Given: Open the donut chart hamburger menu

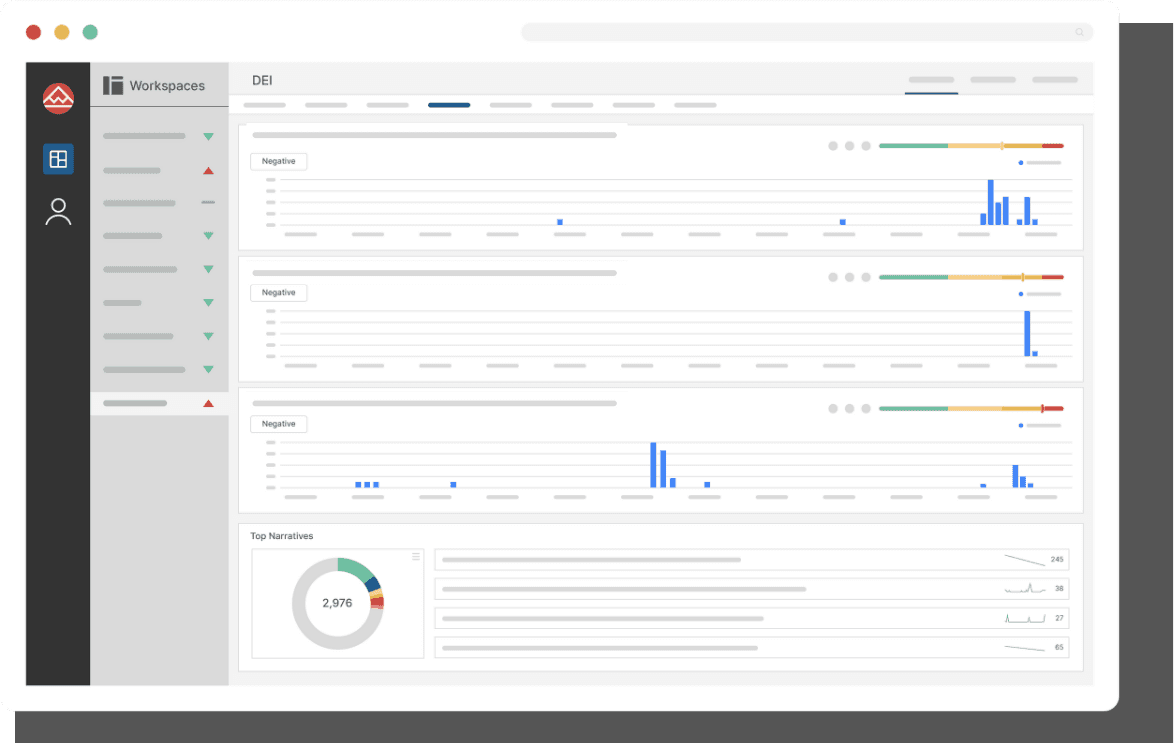Looking at the screenshot, I should coord(416,556).
